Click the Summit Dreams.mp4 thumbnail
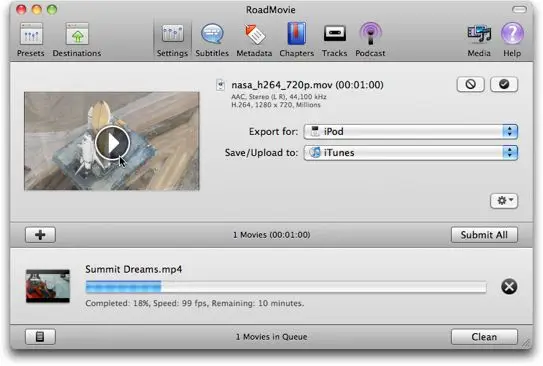 click(x=48, y=286)
